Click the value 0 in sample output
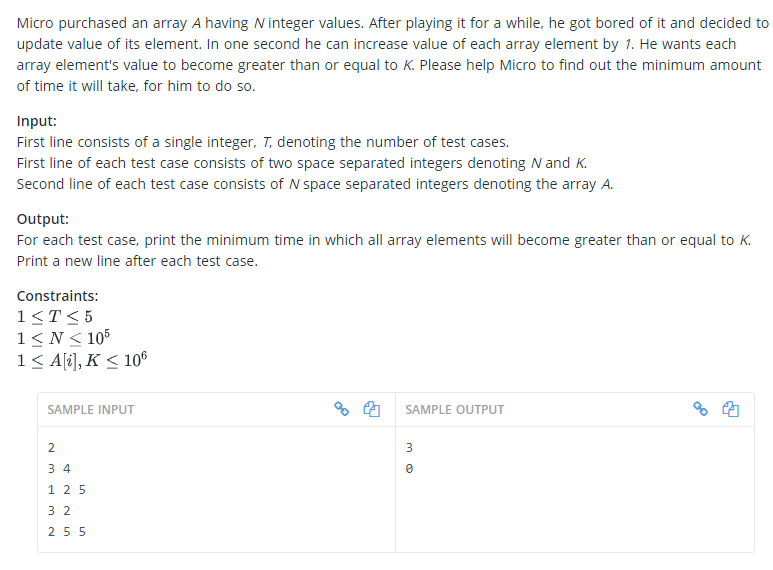The height and width of the screenshot is (570, 773). [x=409, y=468]
